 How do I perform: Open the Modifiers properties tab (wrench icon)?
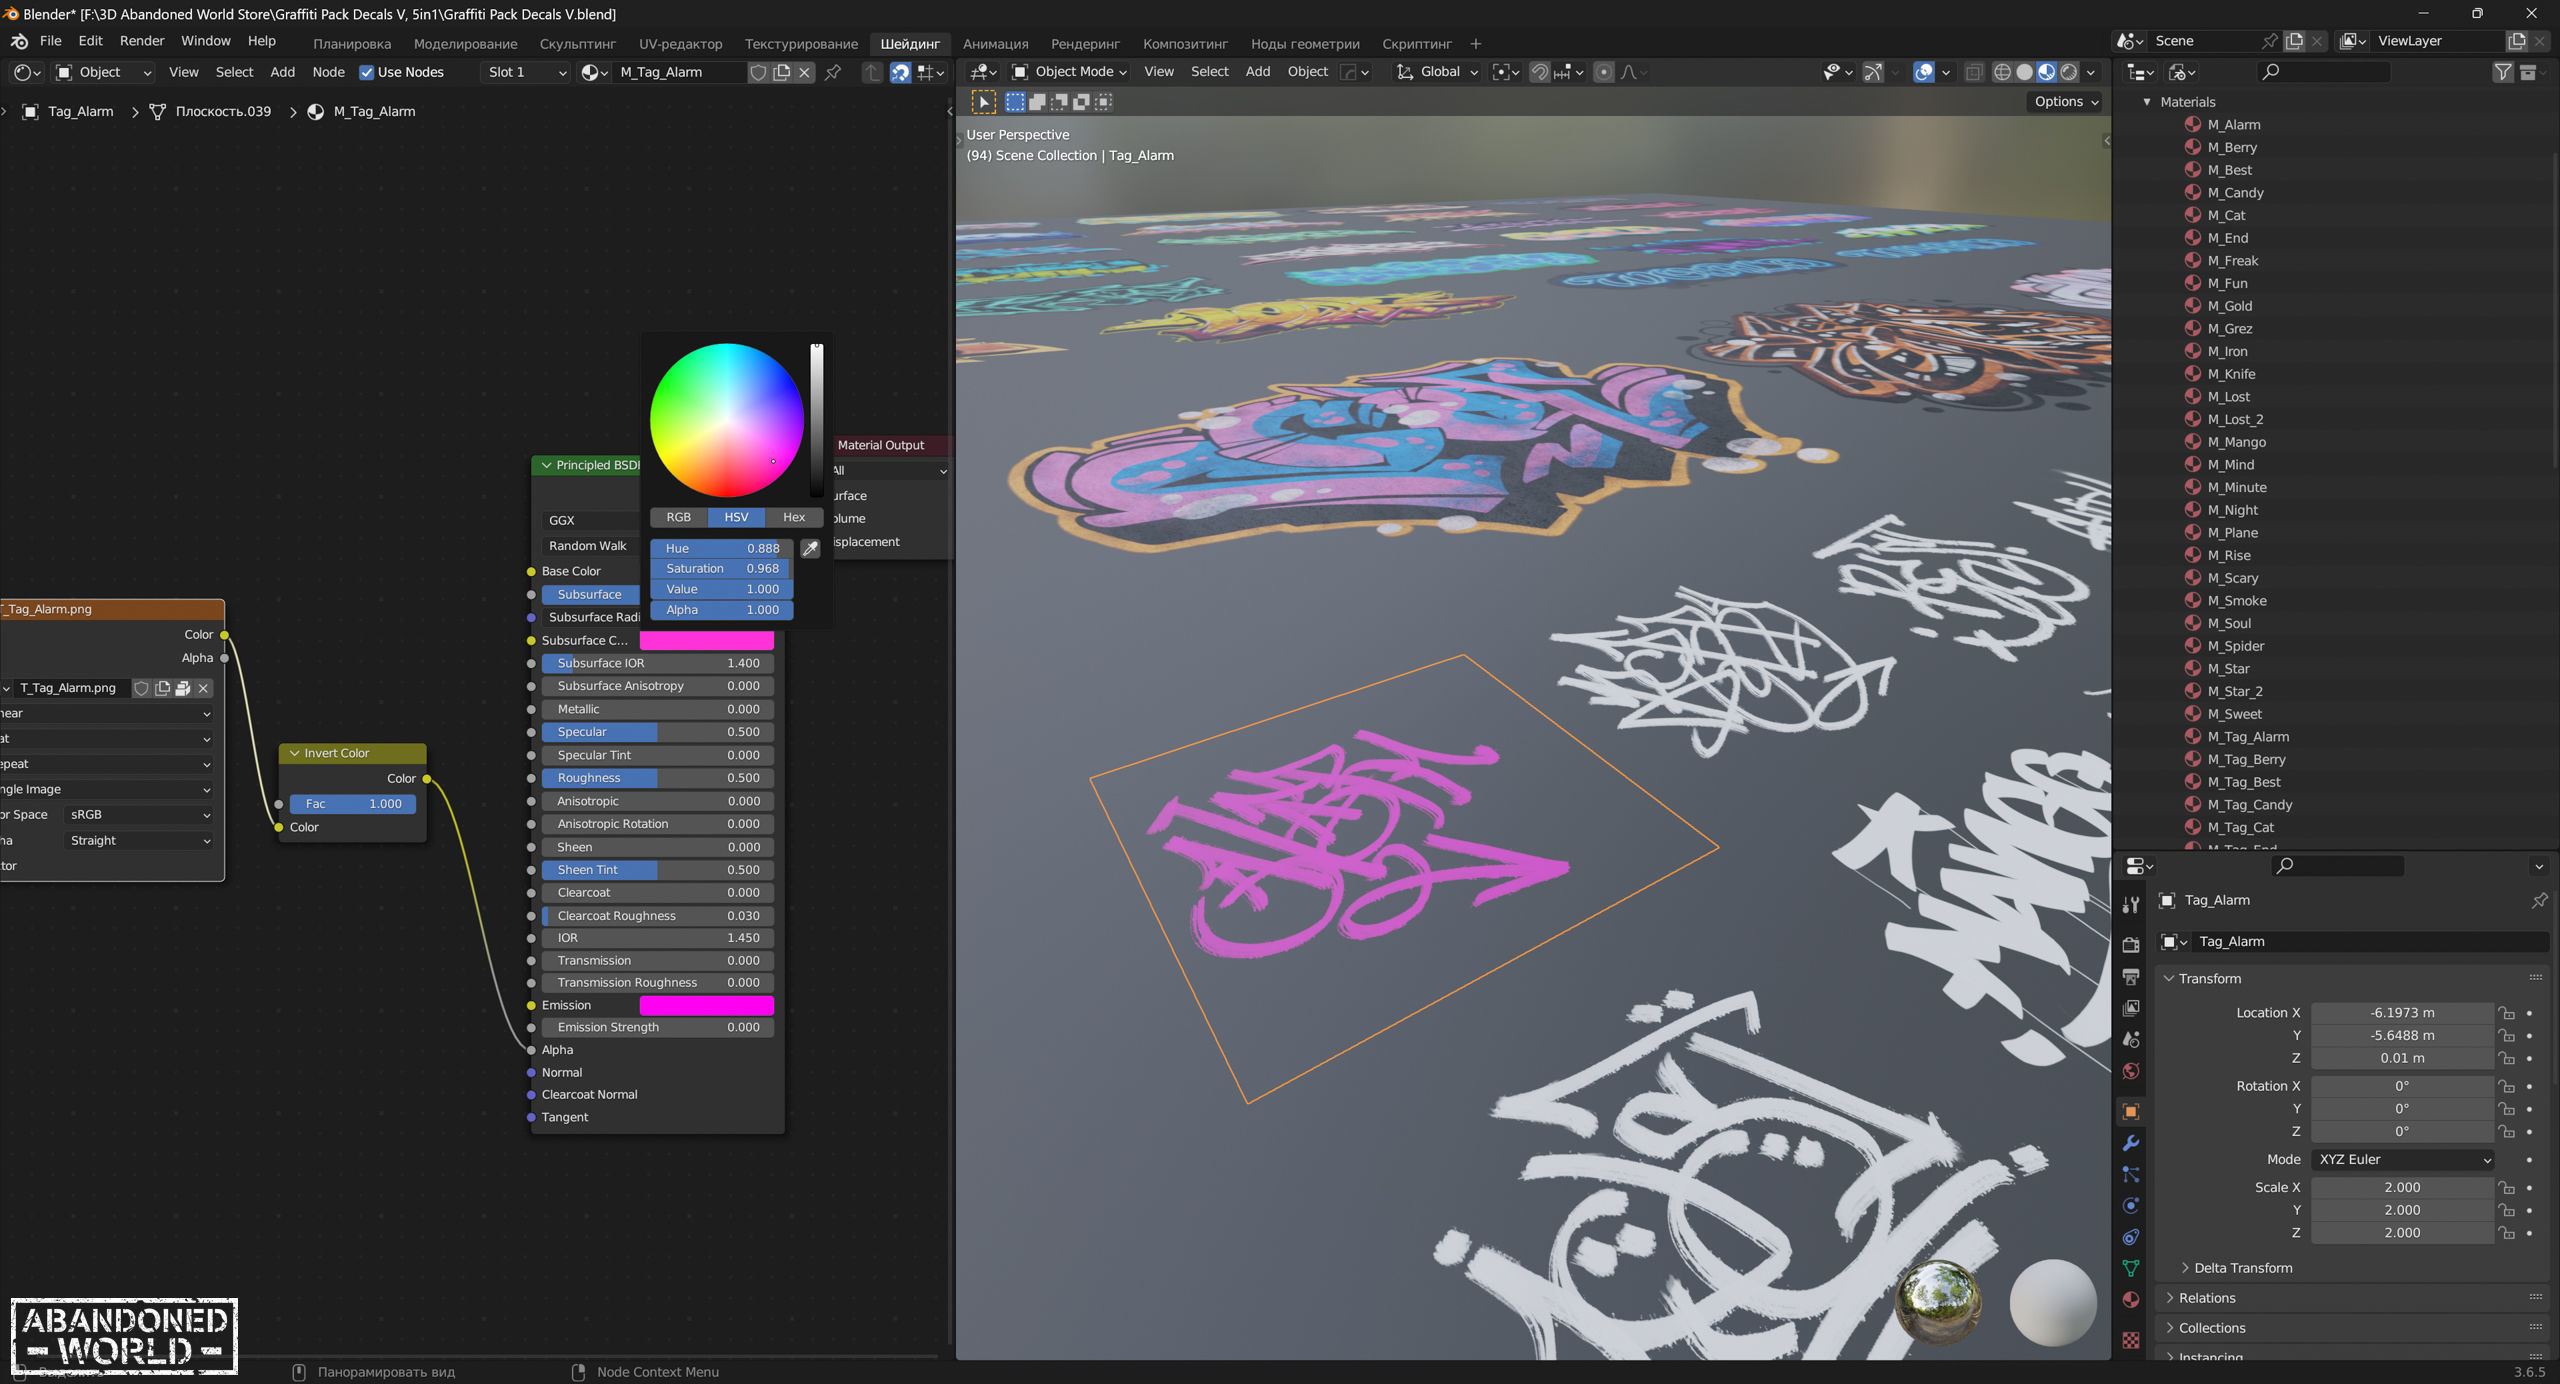click(x=2131, y=1143)
